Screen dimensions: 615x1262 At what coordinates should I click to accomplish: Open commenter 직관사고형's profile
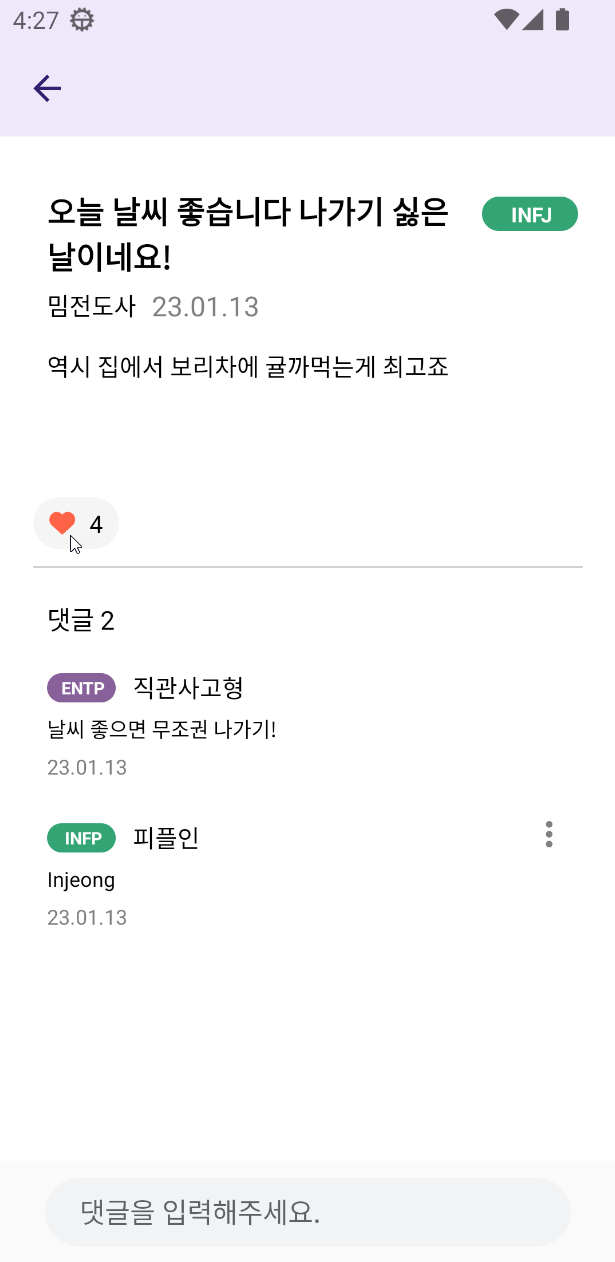click(188, 687)
